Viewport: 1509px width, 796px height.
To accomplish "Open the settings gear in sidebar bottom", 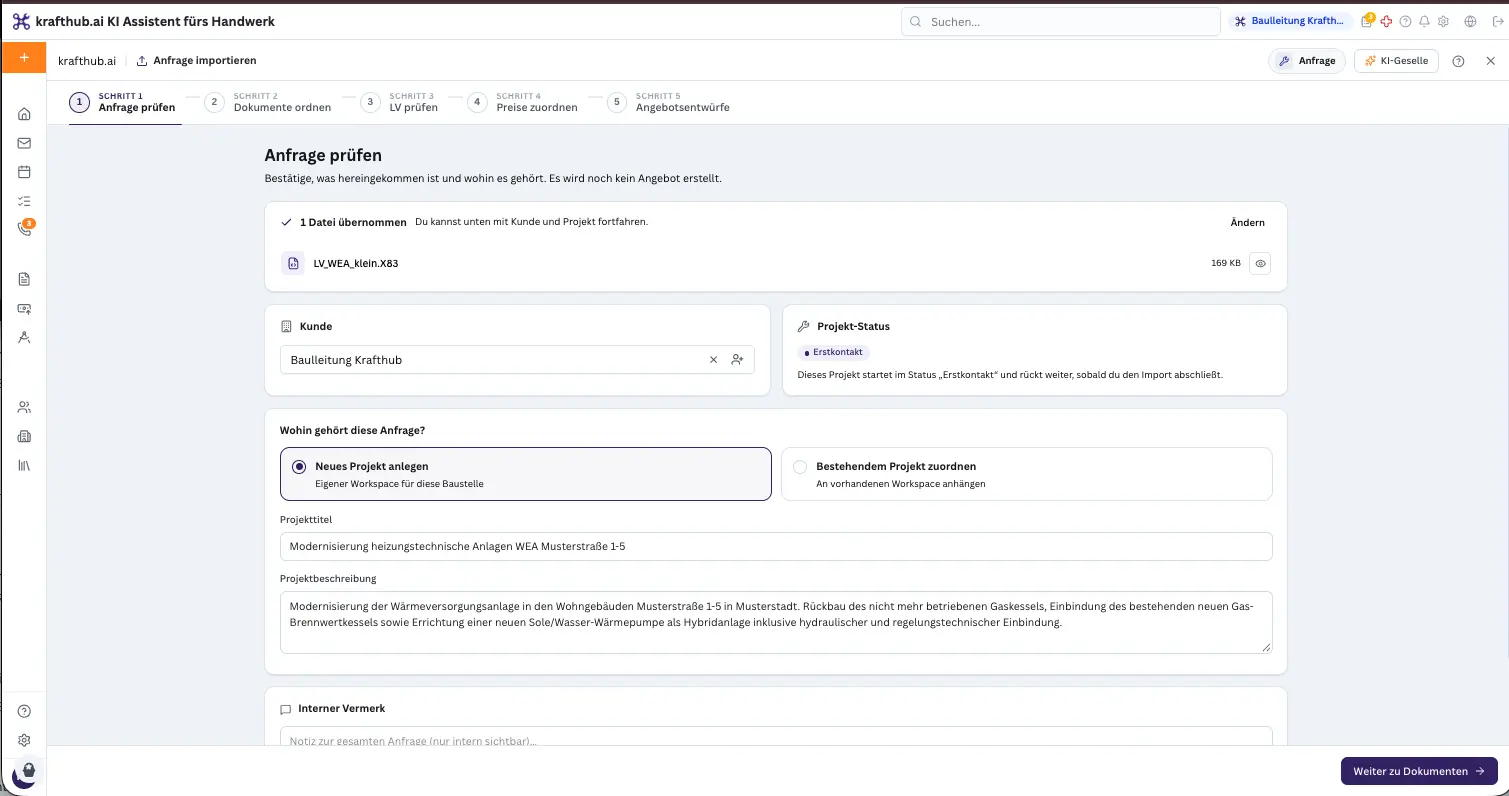I will point(24,741).
